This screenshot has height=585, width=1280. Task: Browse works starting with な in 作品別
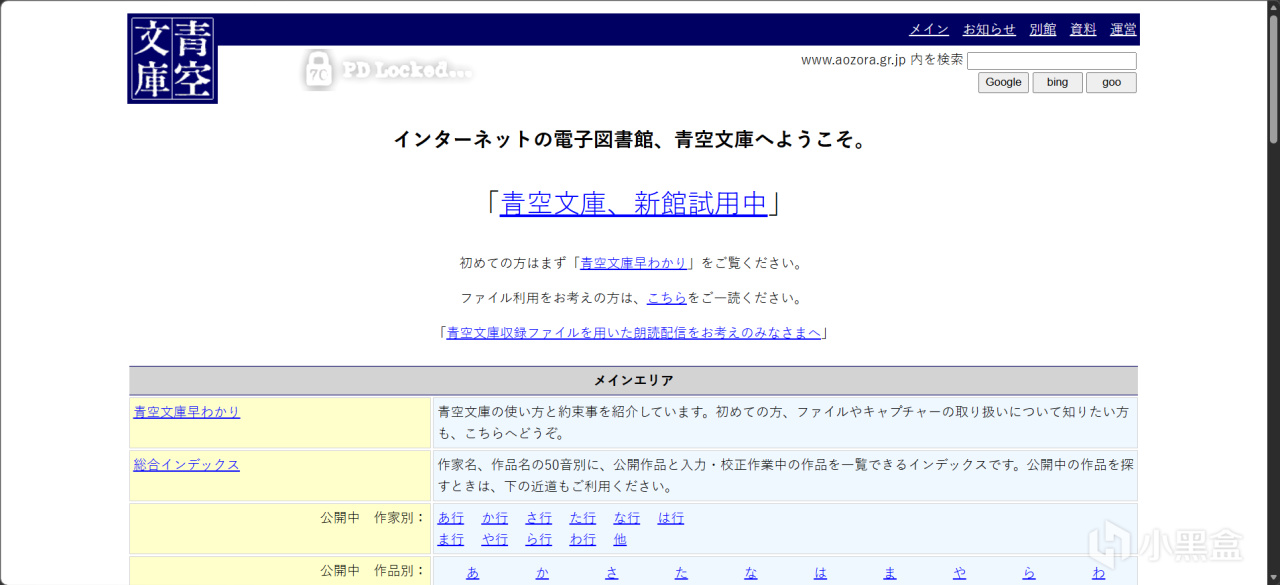tap(751, 573)
